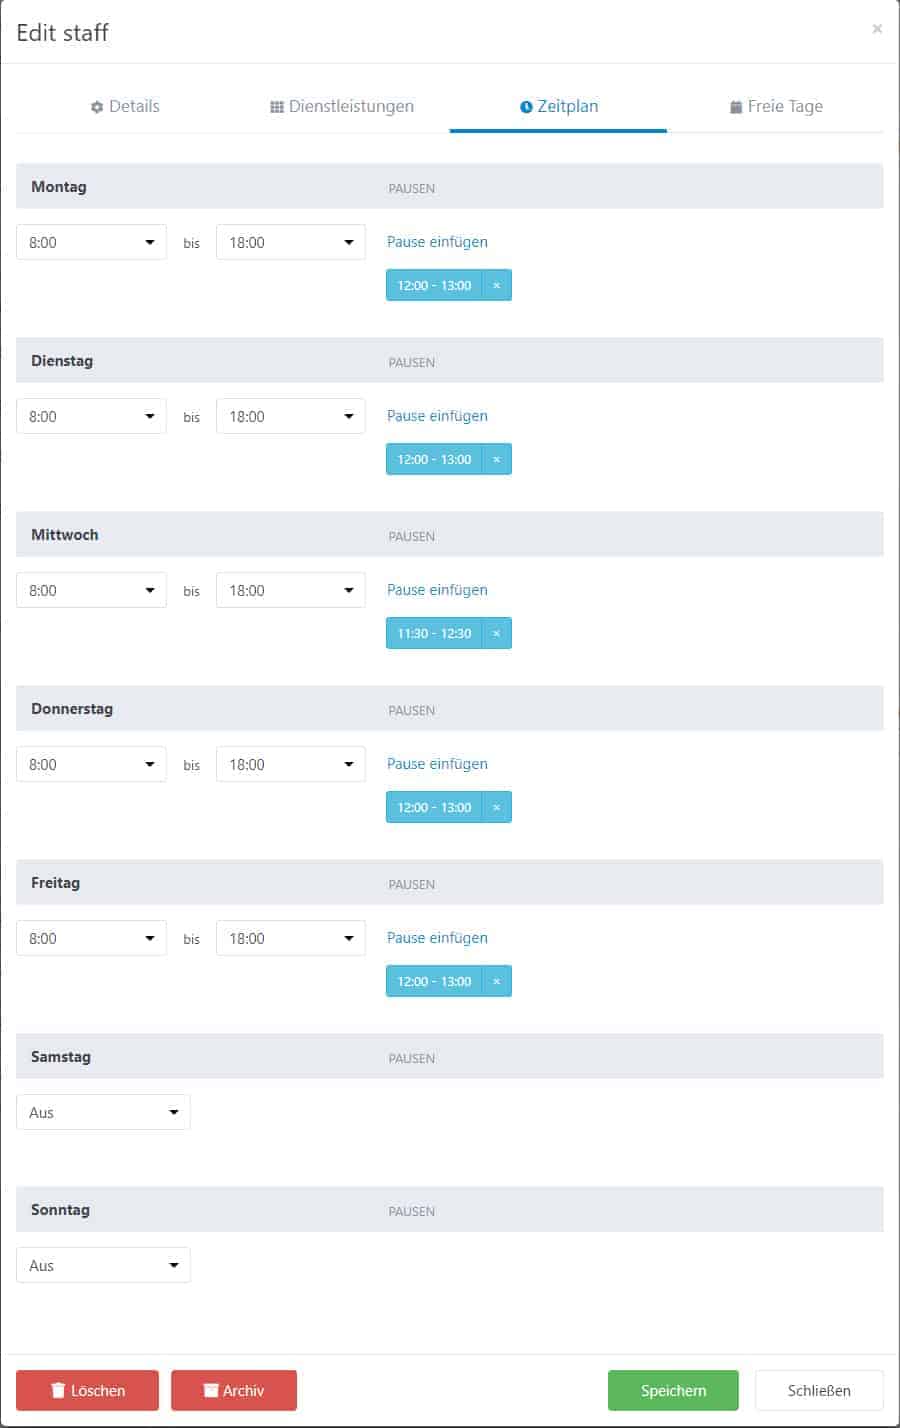The image size is (900, 1428).
Task: Click the Schließen button
Action: [x=819, y=1390]
